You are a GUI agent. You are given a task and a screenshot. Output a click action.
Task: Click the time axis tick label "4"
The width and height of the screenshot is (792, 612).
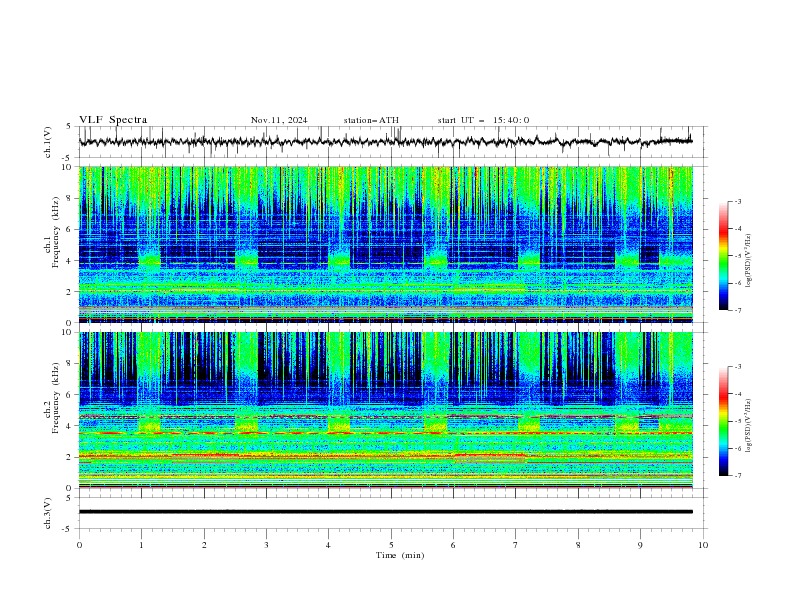click(328, 545)
